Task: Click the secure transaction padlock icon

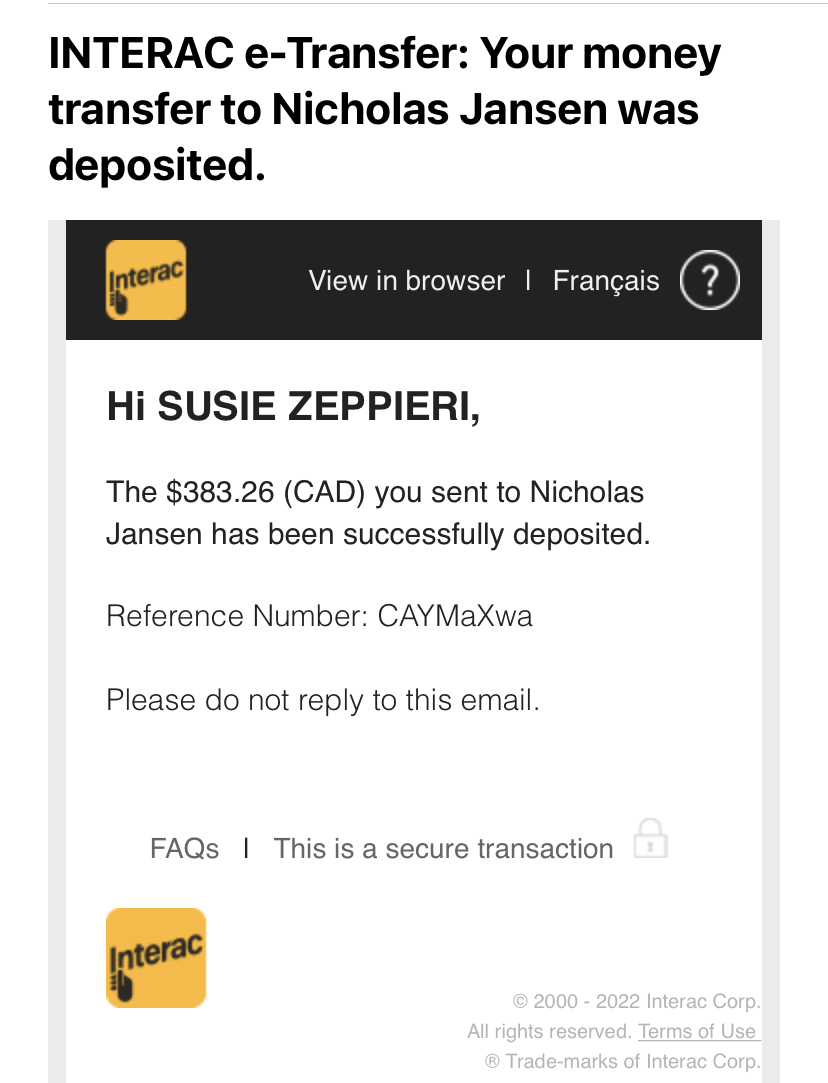Action: (x=651, y=838)
